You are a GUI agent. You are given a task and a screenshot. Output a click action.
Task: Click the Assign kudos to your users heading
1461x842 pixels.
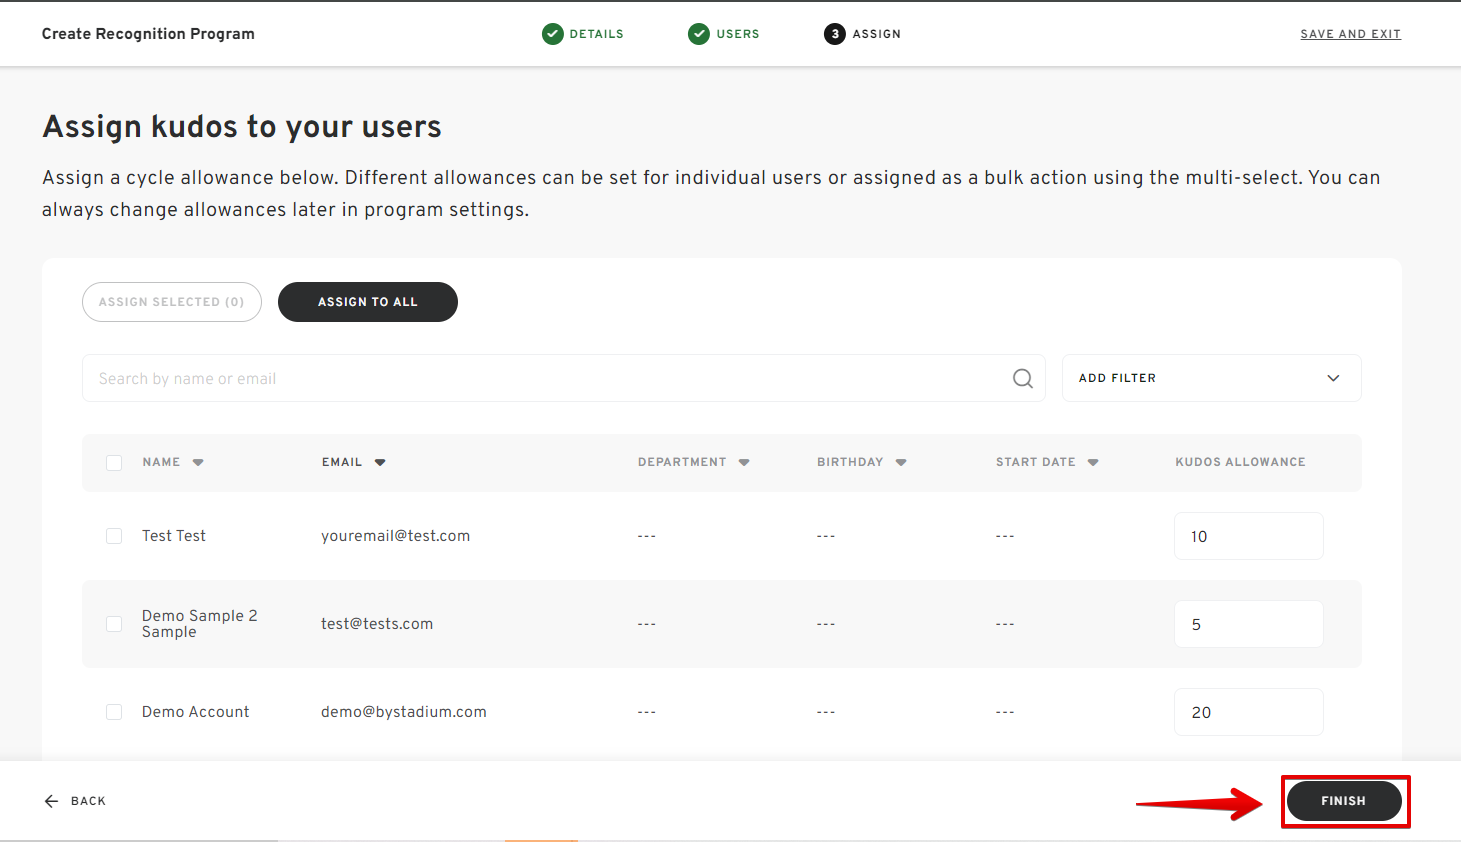(242, 127)
